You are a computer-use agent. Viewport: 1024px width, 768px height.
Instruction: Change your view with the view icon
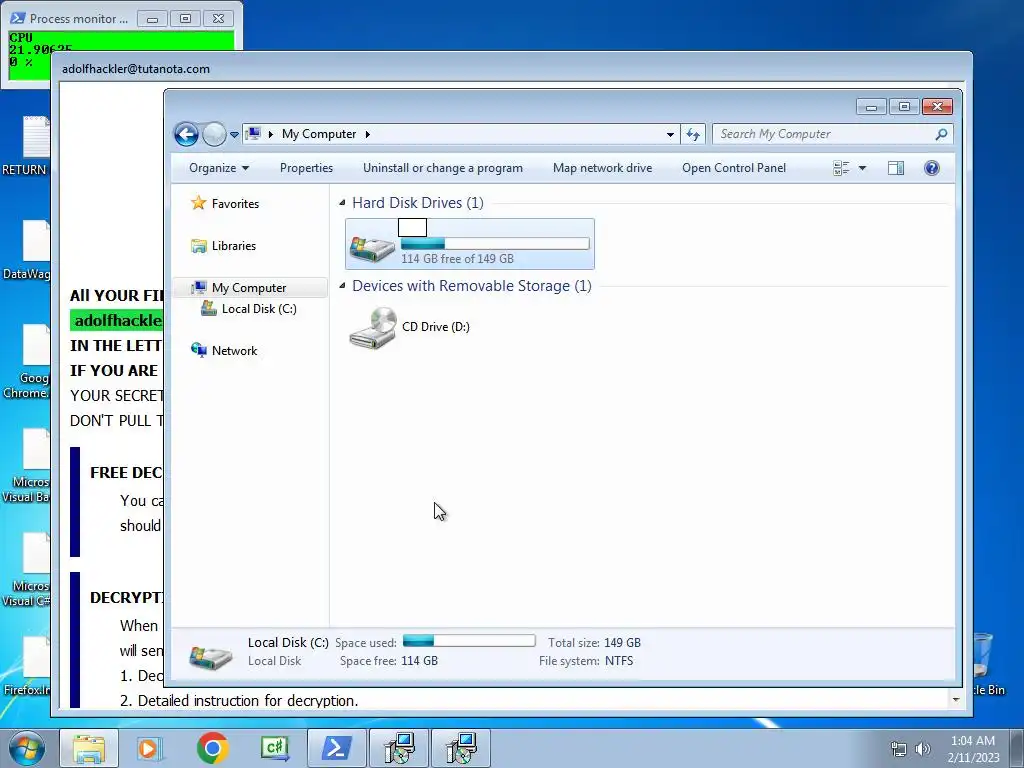(841, 168)
